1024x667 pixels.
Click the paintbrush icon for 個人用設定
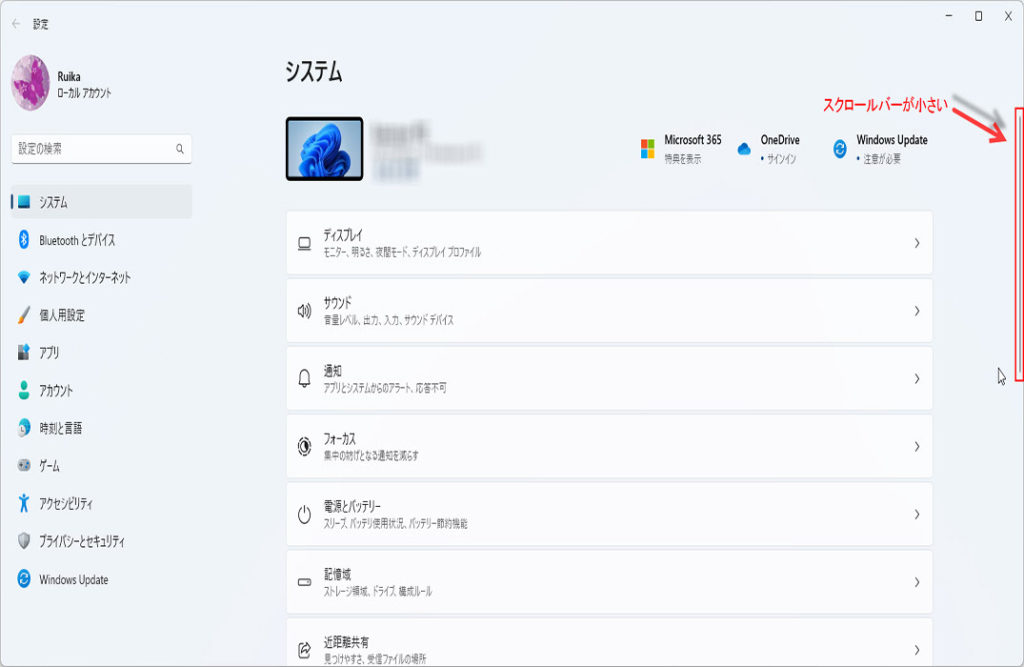[x=24, y=315]
